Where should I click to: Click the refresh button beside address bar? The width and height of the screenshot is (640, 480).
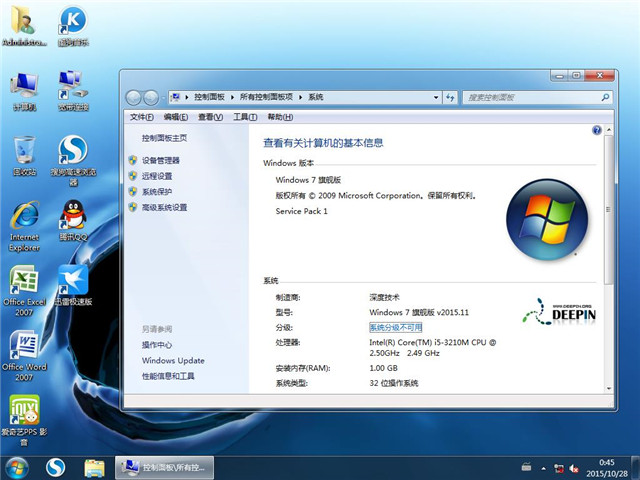pos(450,97)
